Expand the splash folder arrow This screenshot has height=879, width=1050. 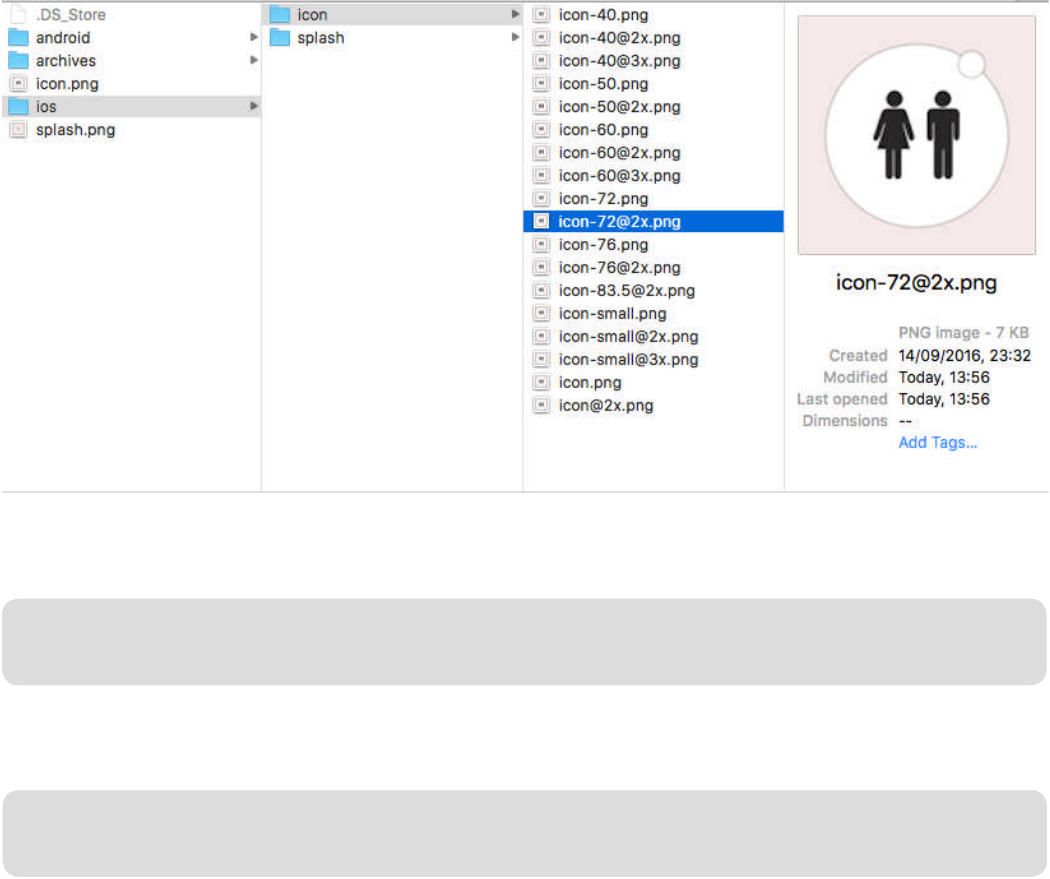(515, 37)
